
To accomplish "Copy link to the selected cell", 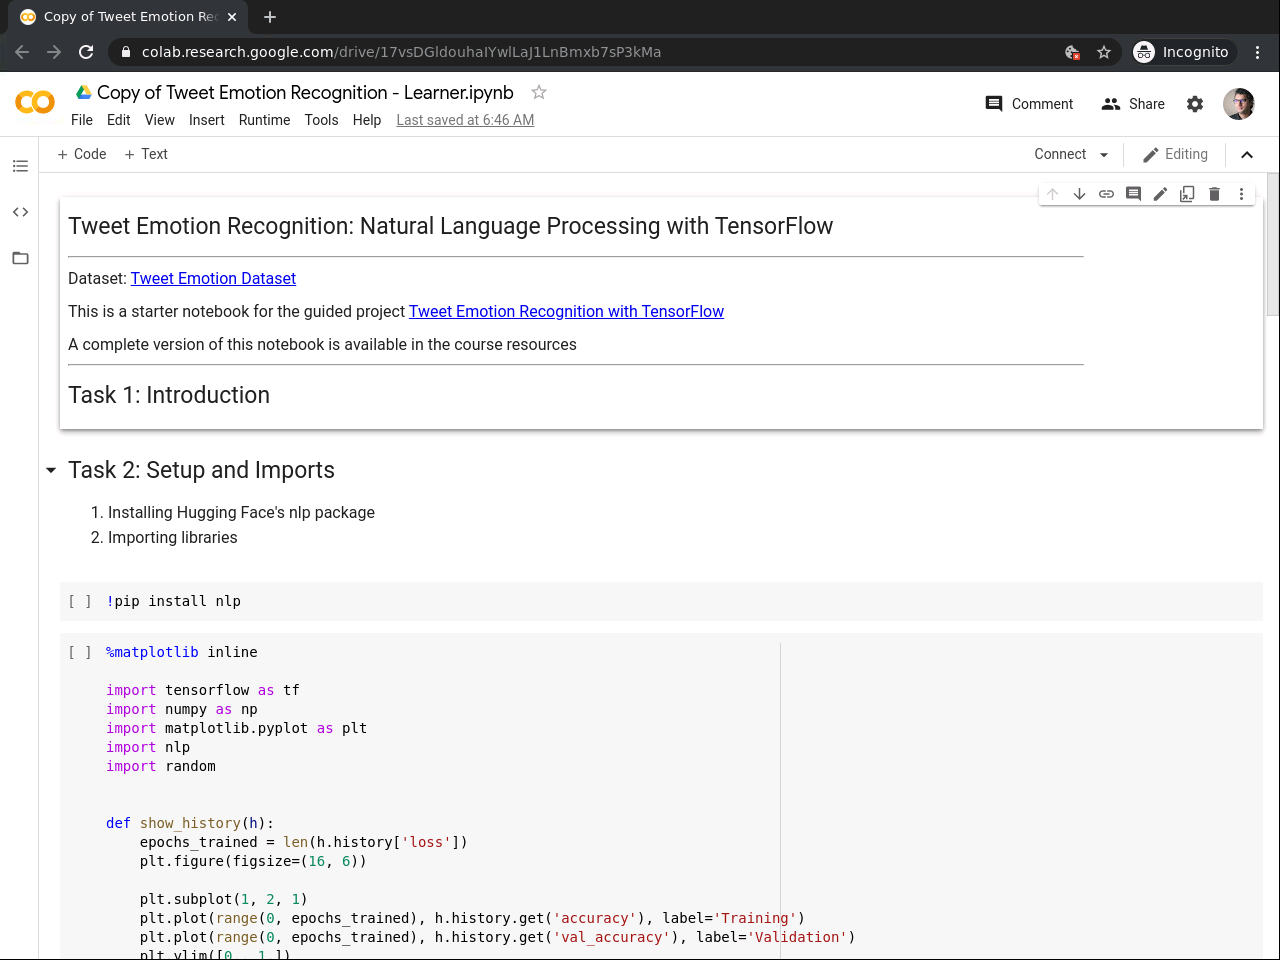I will point(1106,194).
